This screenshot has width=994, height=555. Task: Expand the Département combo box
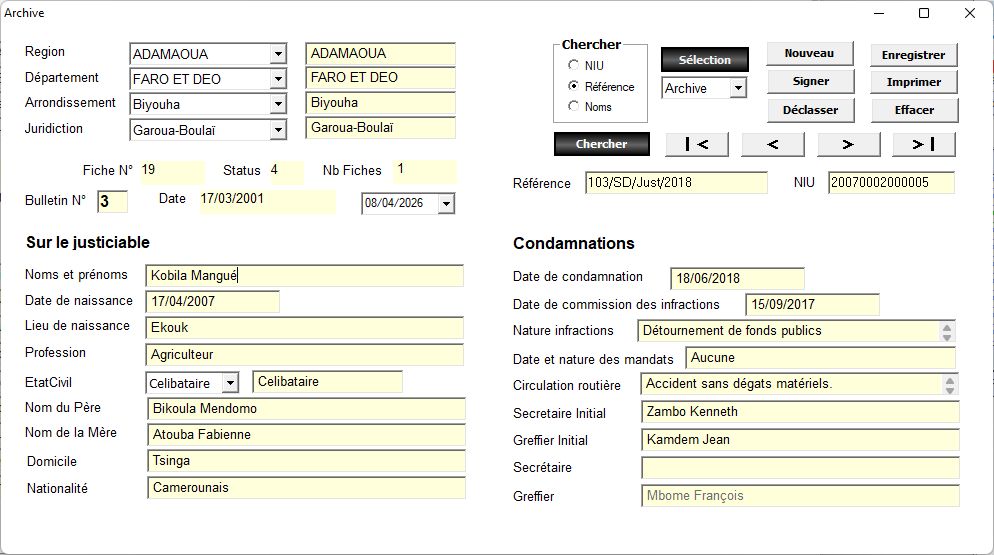point(277,79)
